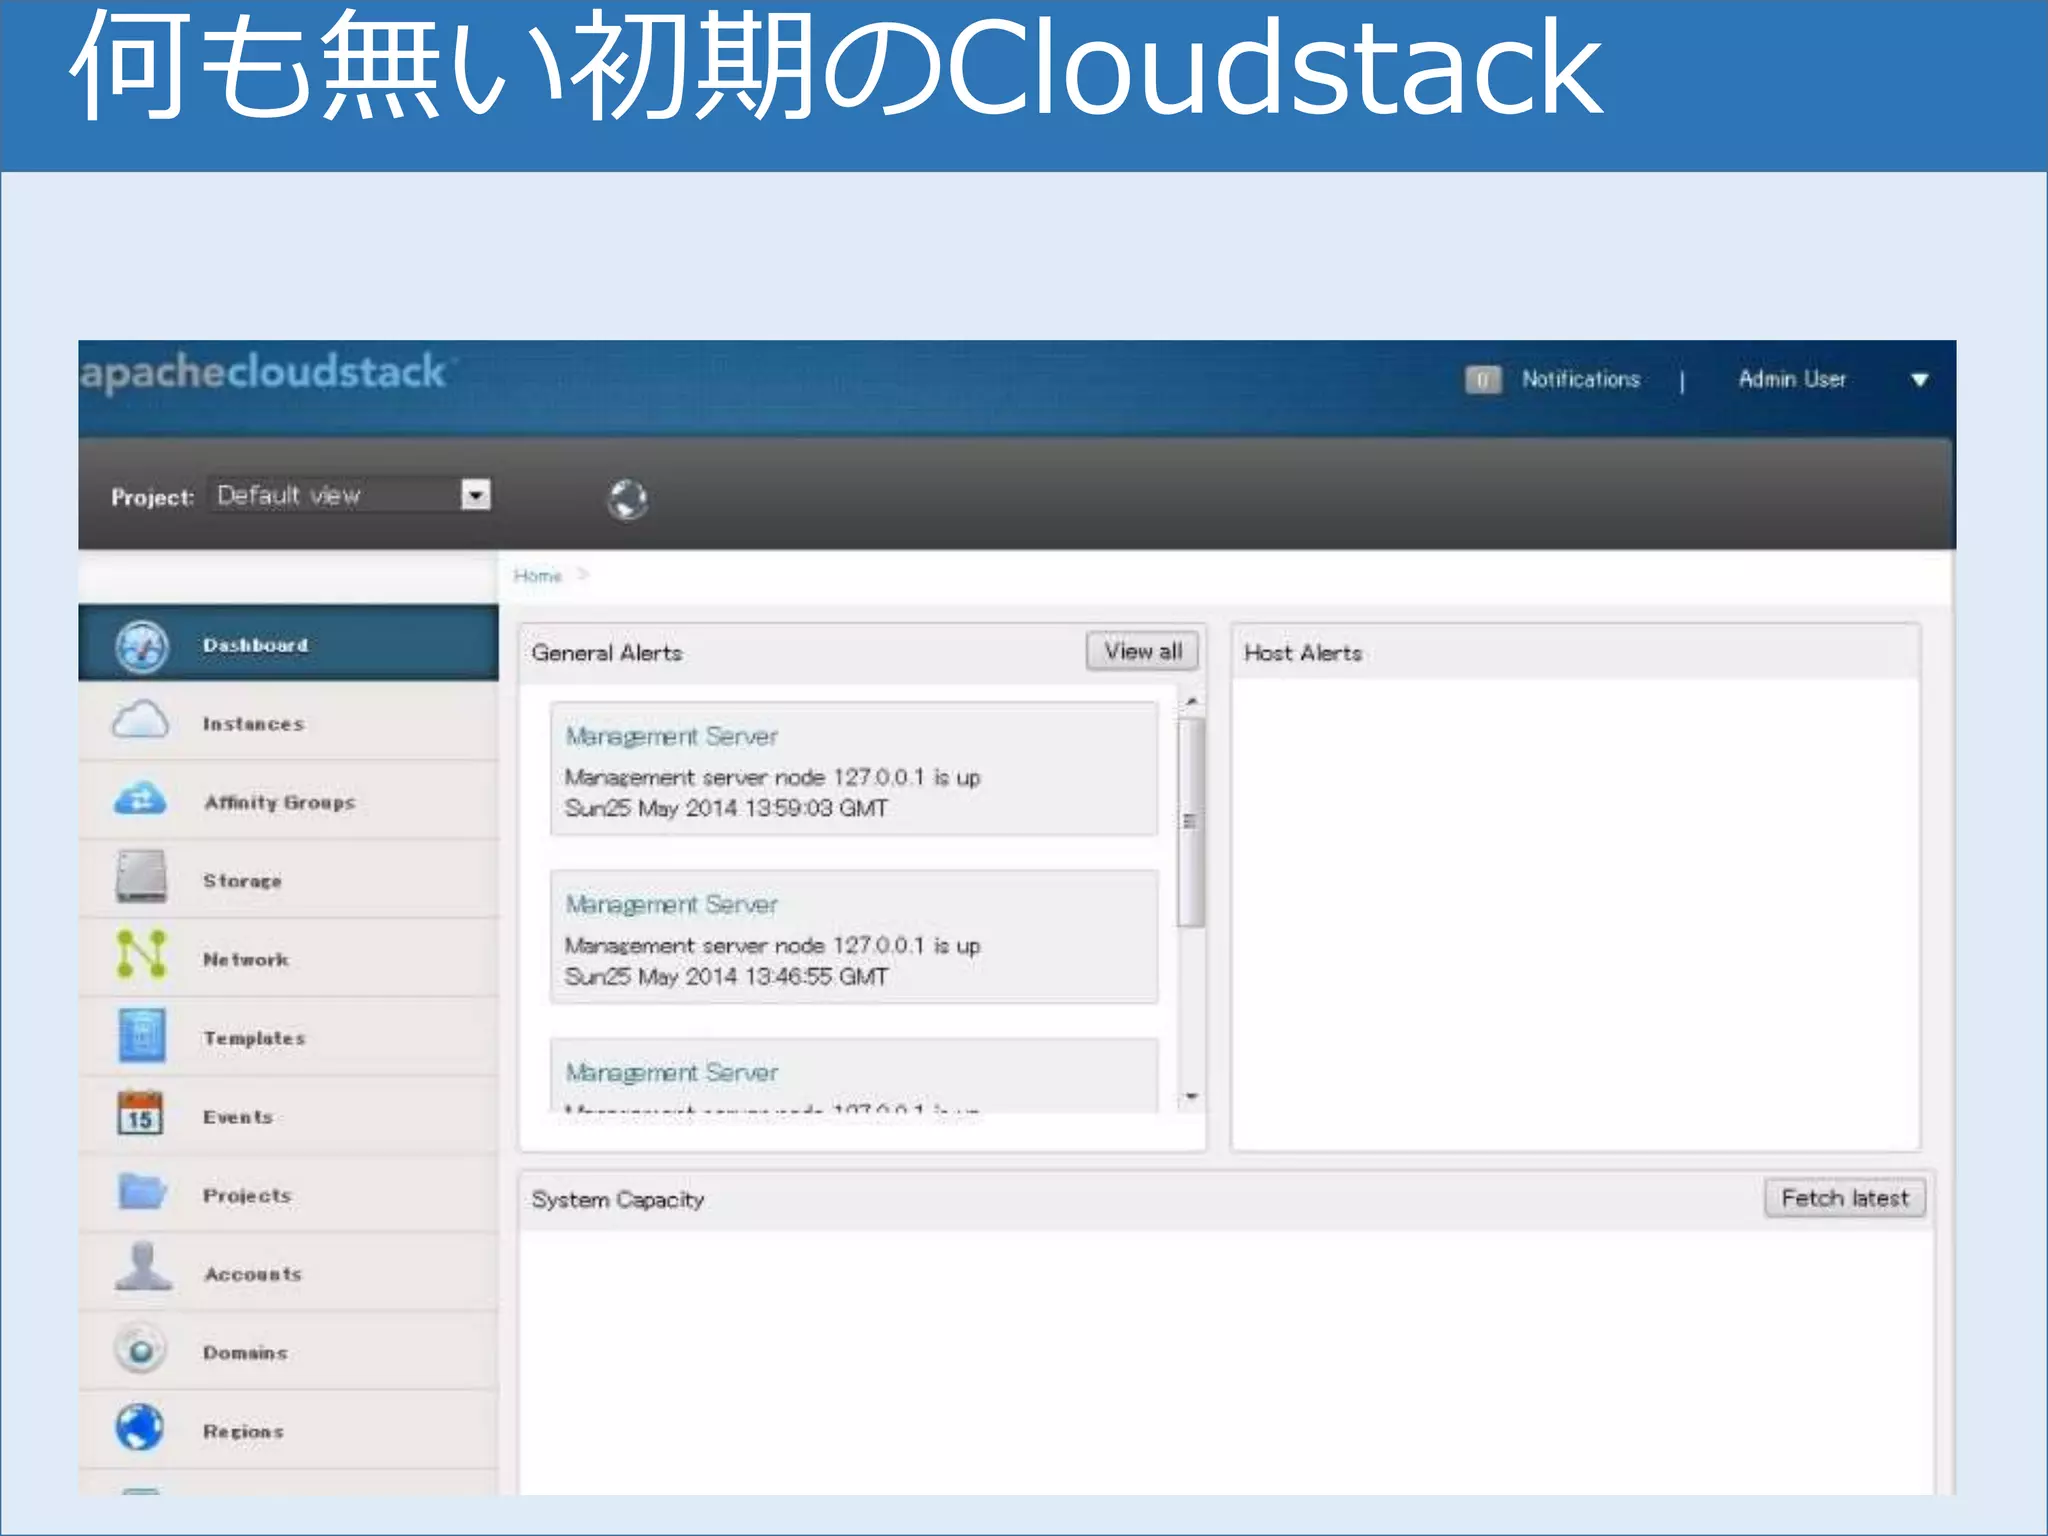Screen dimensions: 2048x1536
Task: Open the Dashboard gauge icon
Action: (x=141, y=646)
